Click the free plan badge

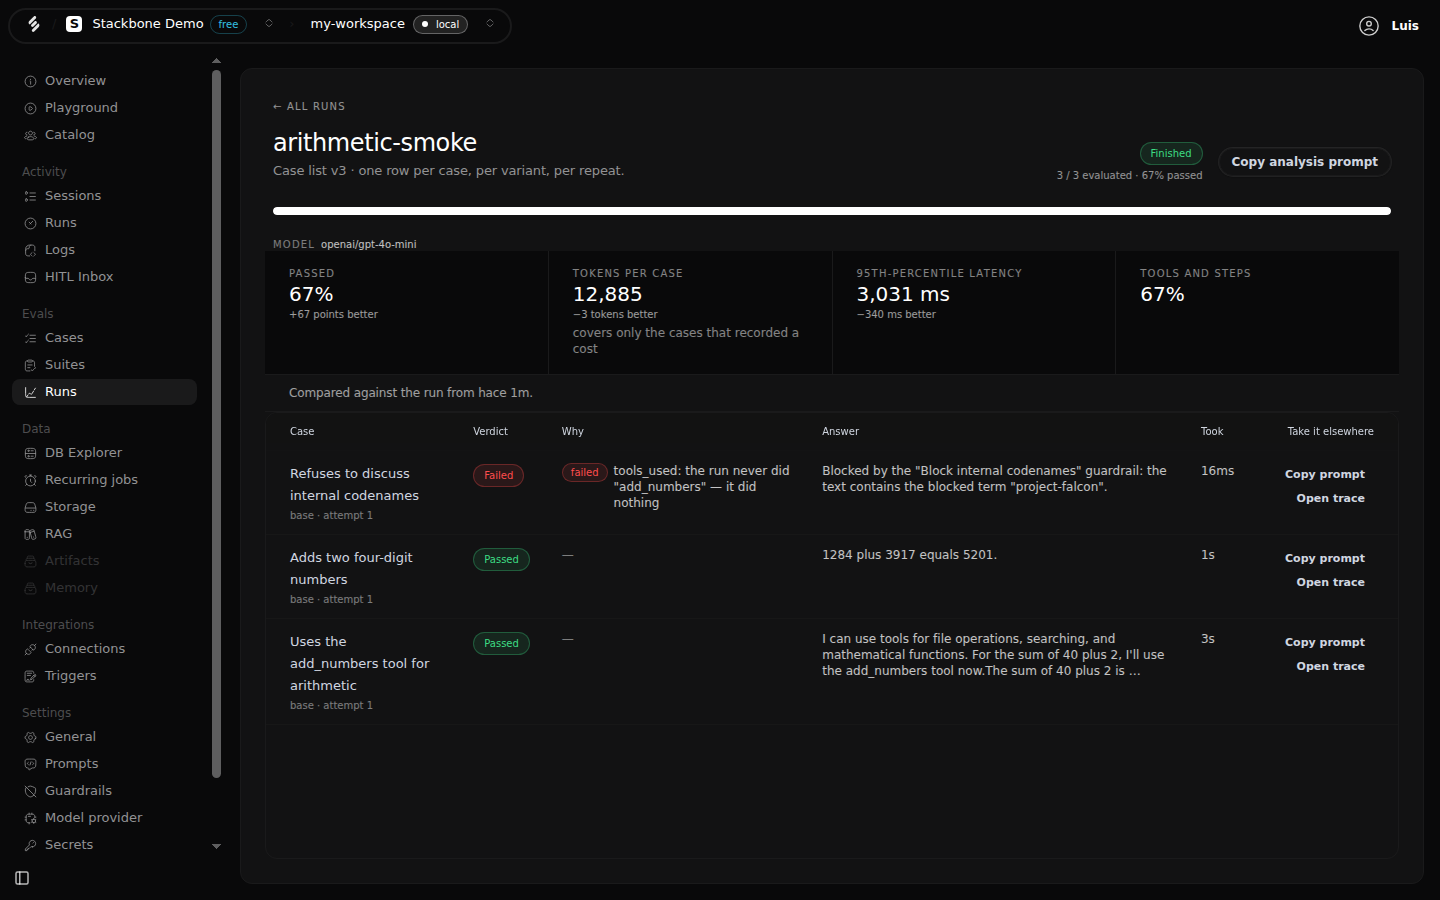(228, 24)
